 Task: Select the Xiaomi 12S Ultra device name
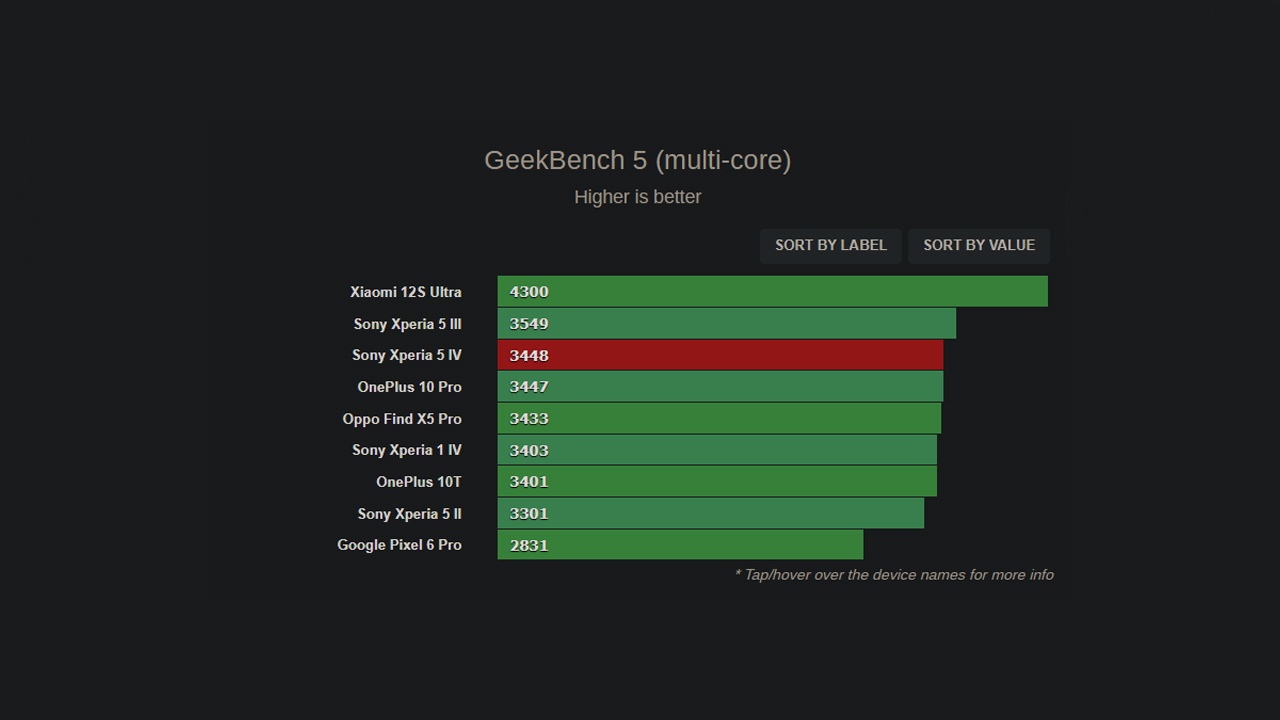coord(406,292)
